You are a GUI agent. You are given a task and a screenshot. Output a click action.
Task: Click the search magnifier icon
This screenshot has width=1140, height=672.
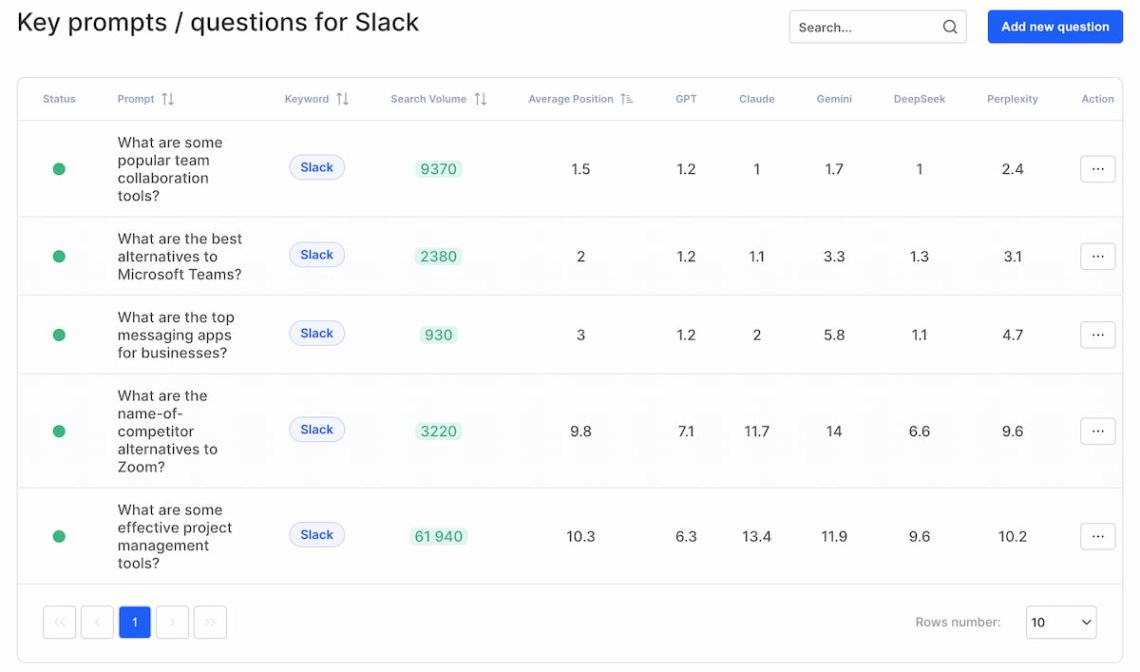point(950,27)
